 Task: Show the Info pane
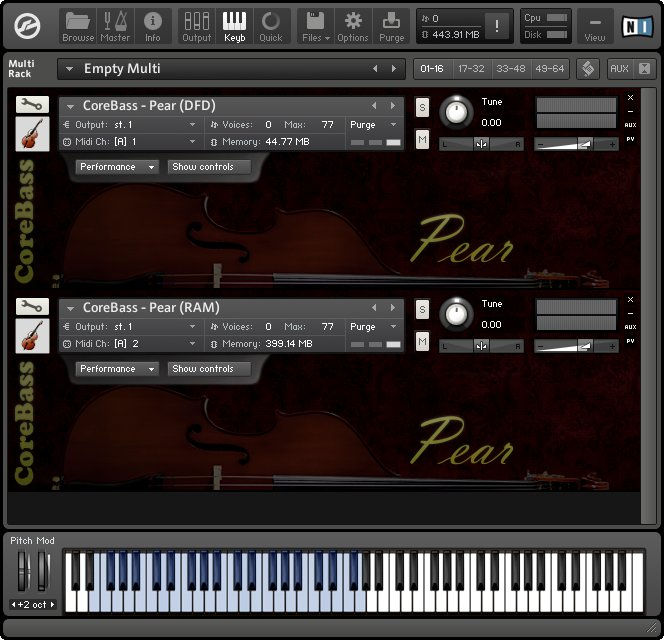click(x=152, y=26)
